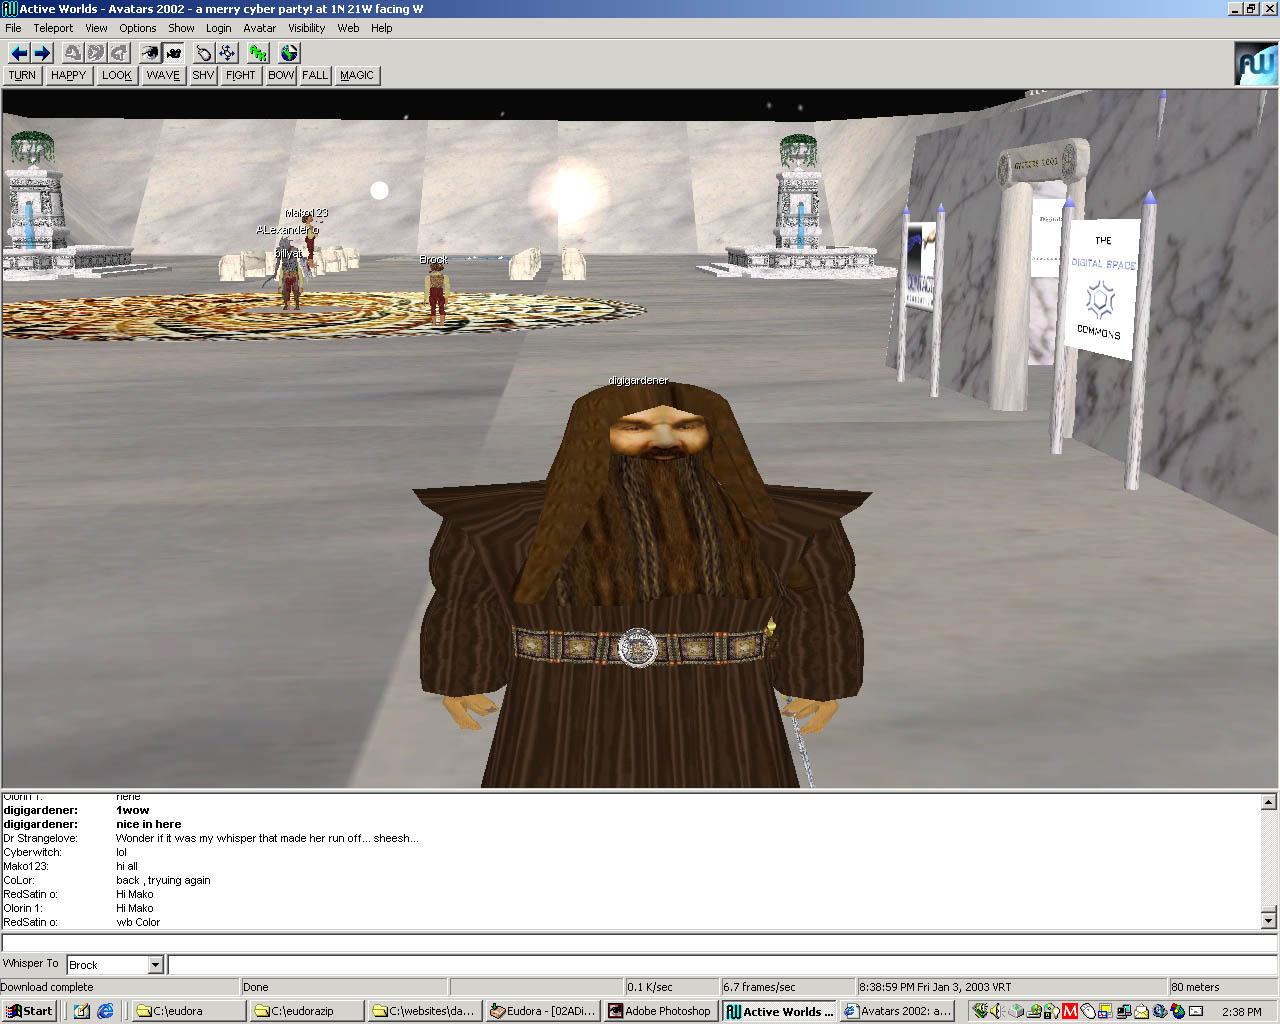The width and height of the screenshot is (1280, 1024).
Task: Toggle third person camera view
Action: click(x=173, y=53)
